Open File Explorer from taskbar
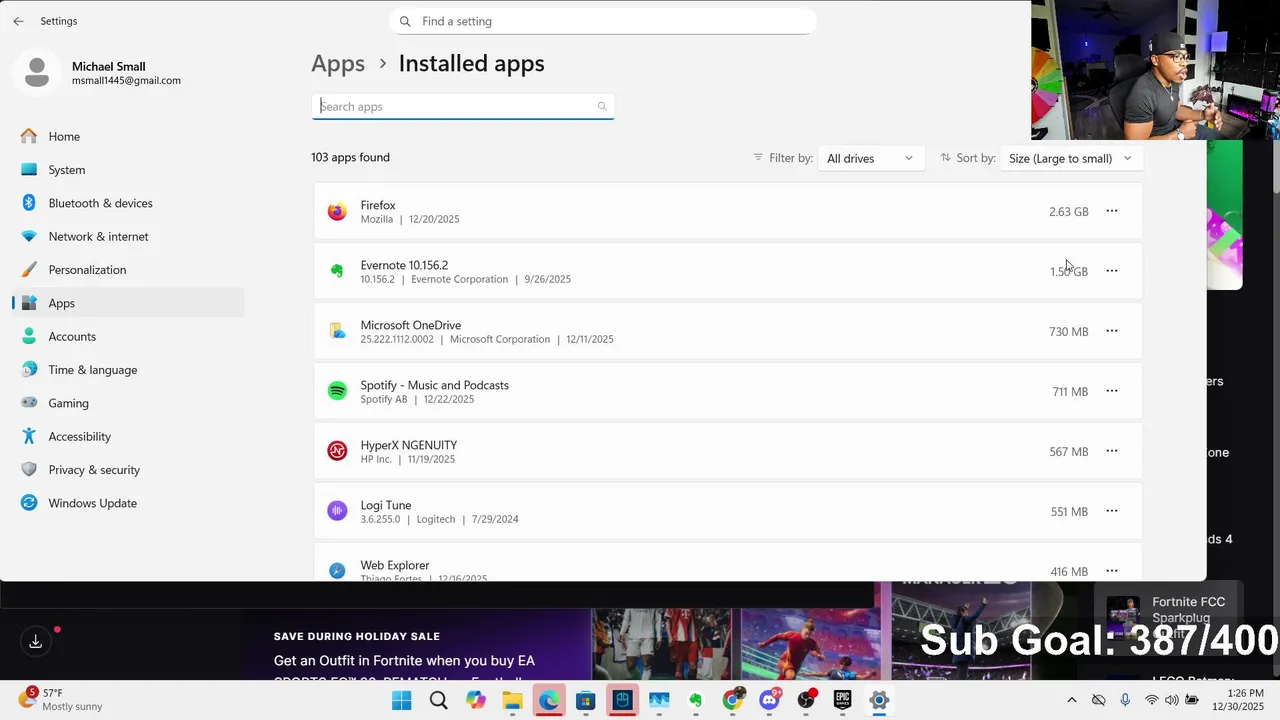Image resolution: width=1280 pixels, height=720 pixels. (512, 700)
